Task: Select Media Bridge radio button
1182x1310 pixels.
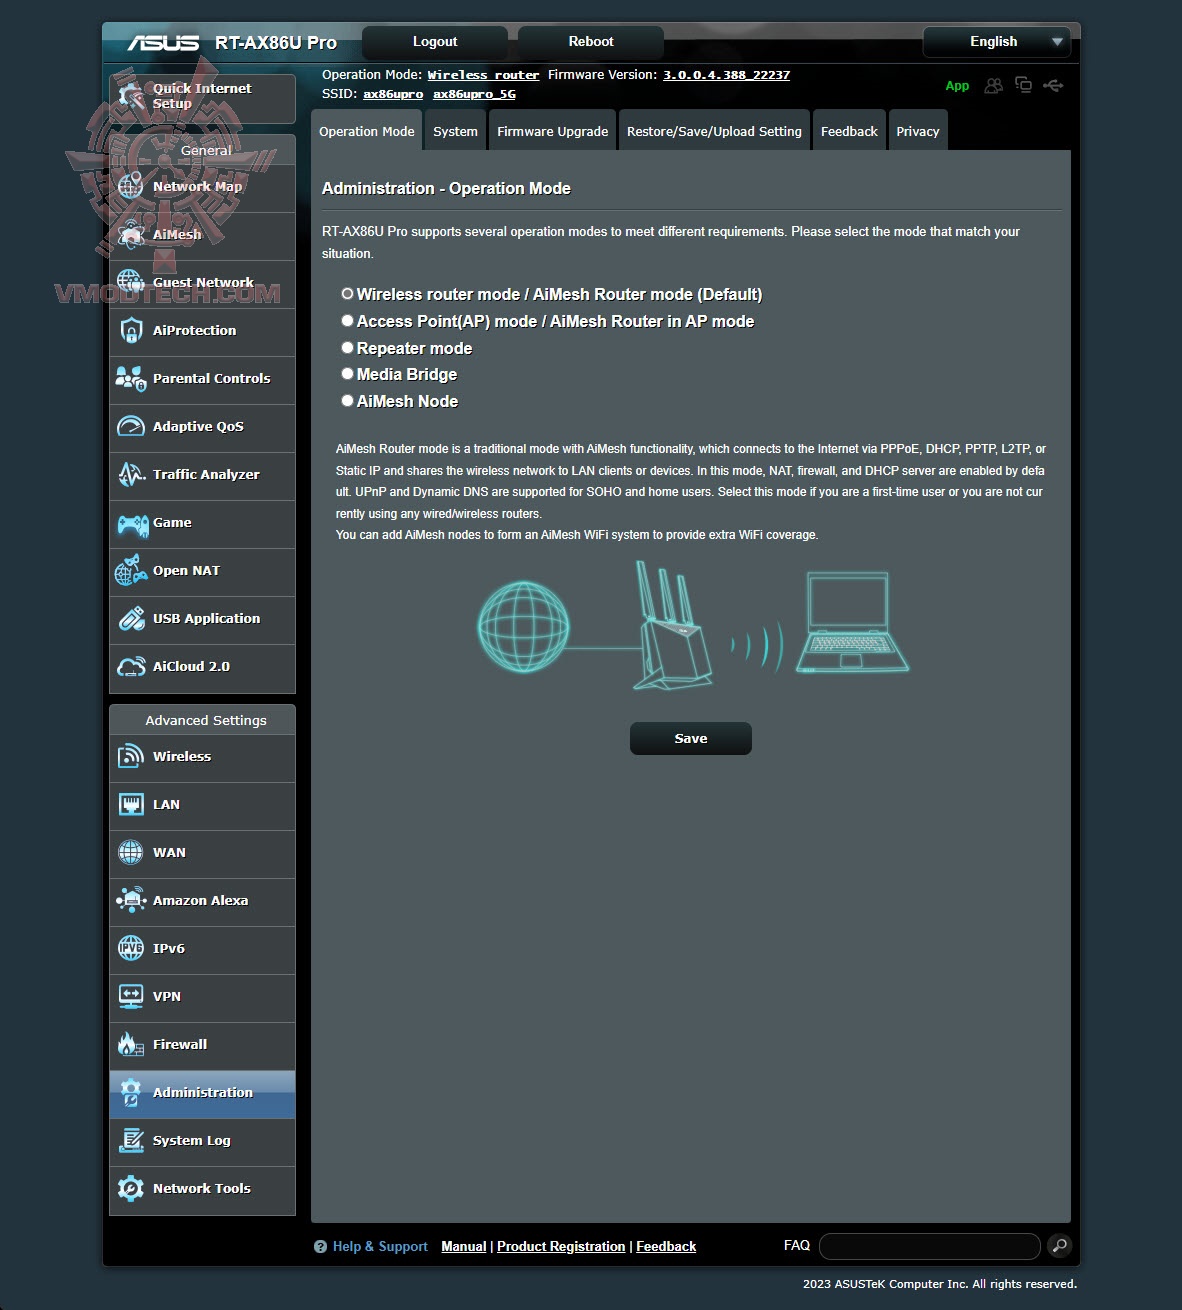Action: tap(347, 374)
